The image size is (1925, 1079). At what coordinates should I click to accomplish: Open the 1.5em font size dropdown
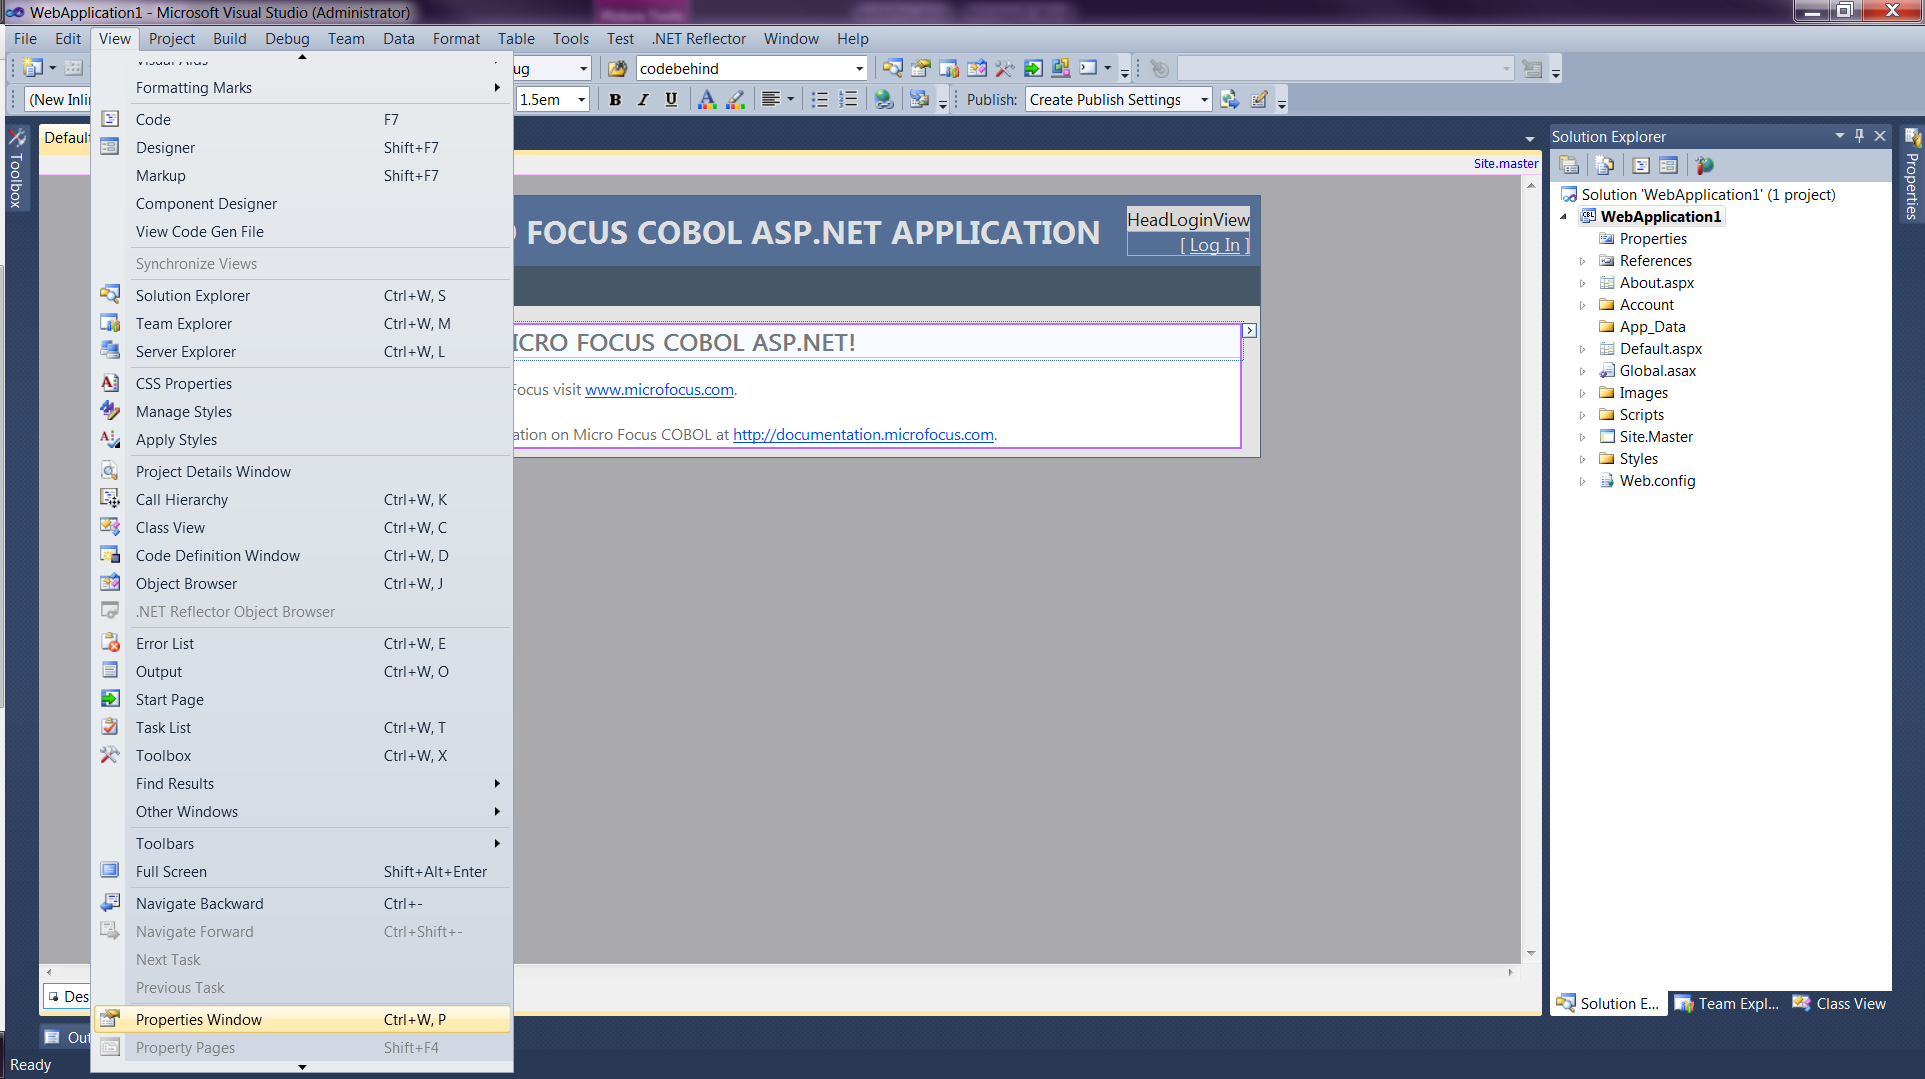(x=581, y=99)
